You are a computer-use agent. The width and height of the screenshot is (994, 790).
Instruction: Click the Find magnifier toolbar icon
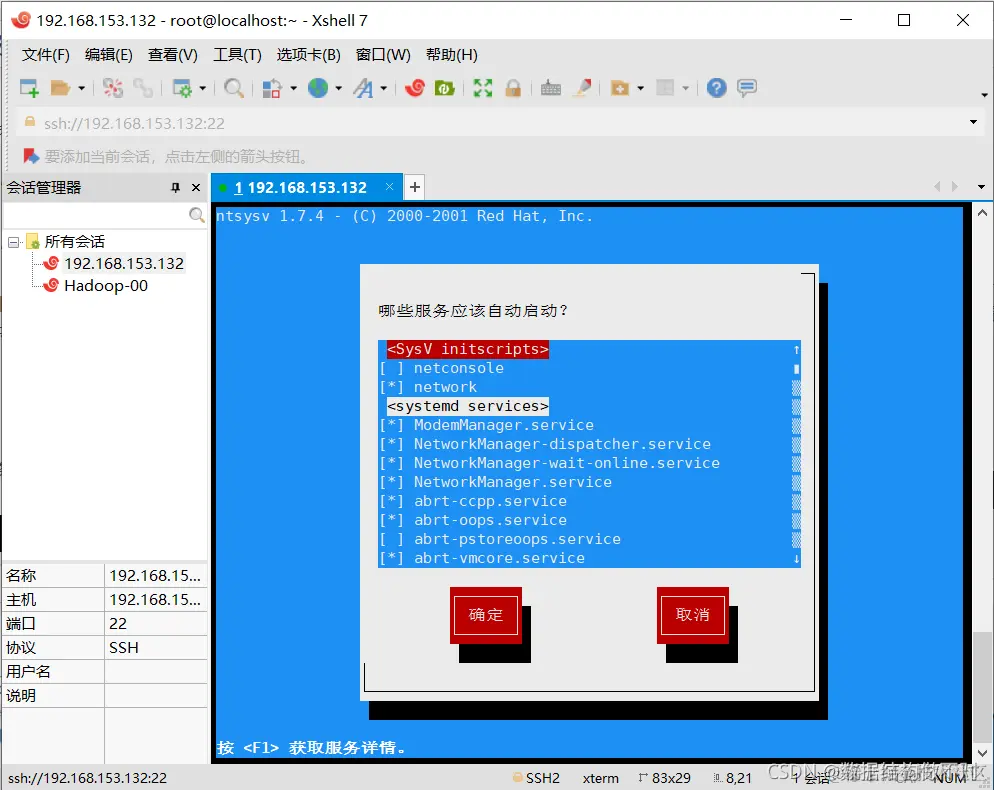(234, 88)
